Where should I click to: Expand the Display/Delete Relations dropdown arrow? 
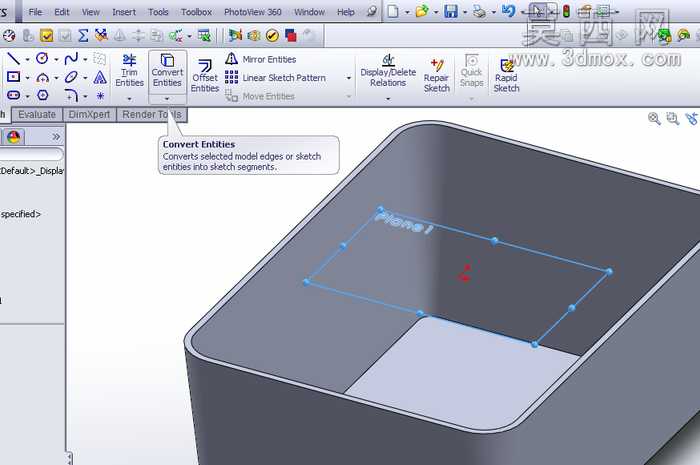388,99
